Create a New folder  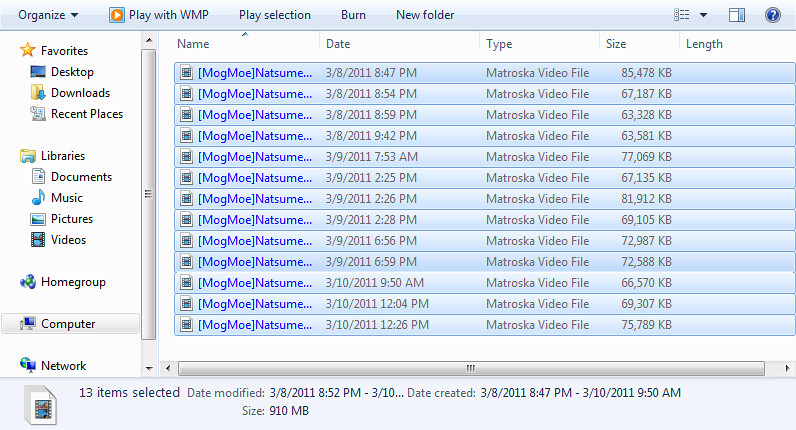click(x=425, y=15)
